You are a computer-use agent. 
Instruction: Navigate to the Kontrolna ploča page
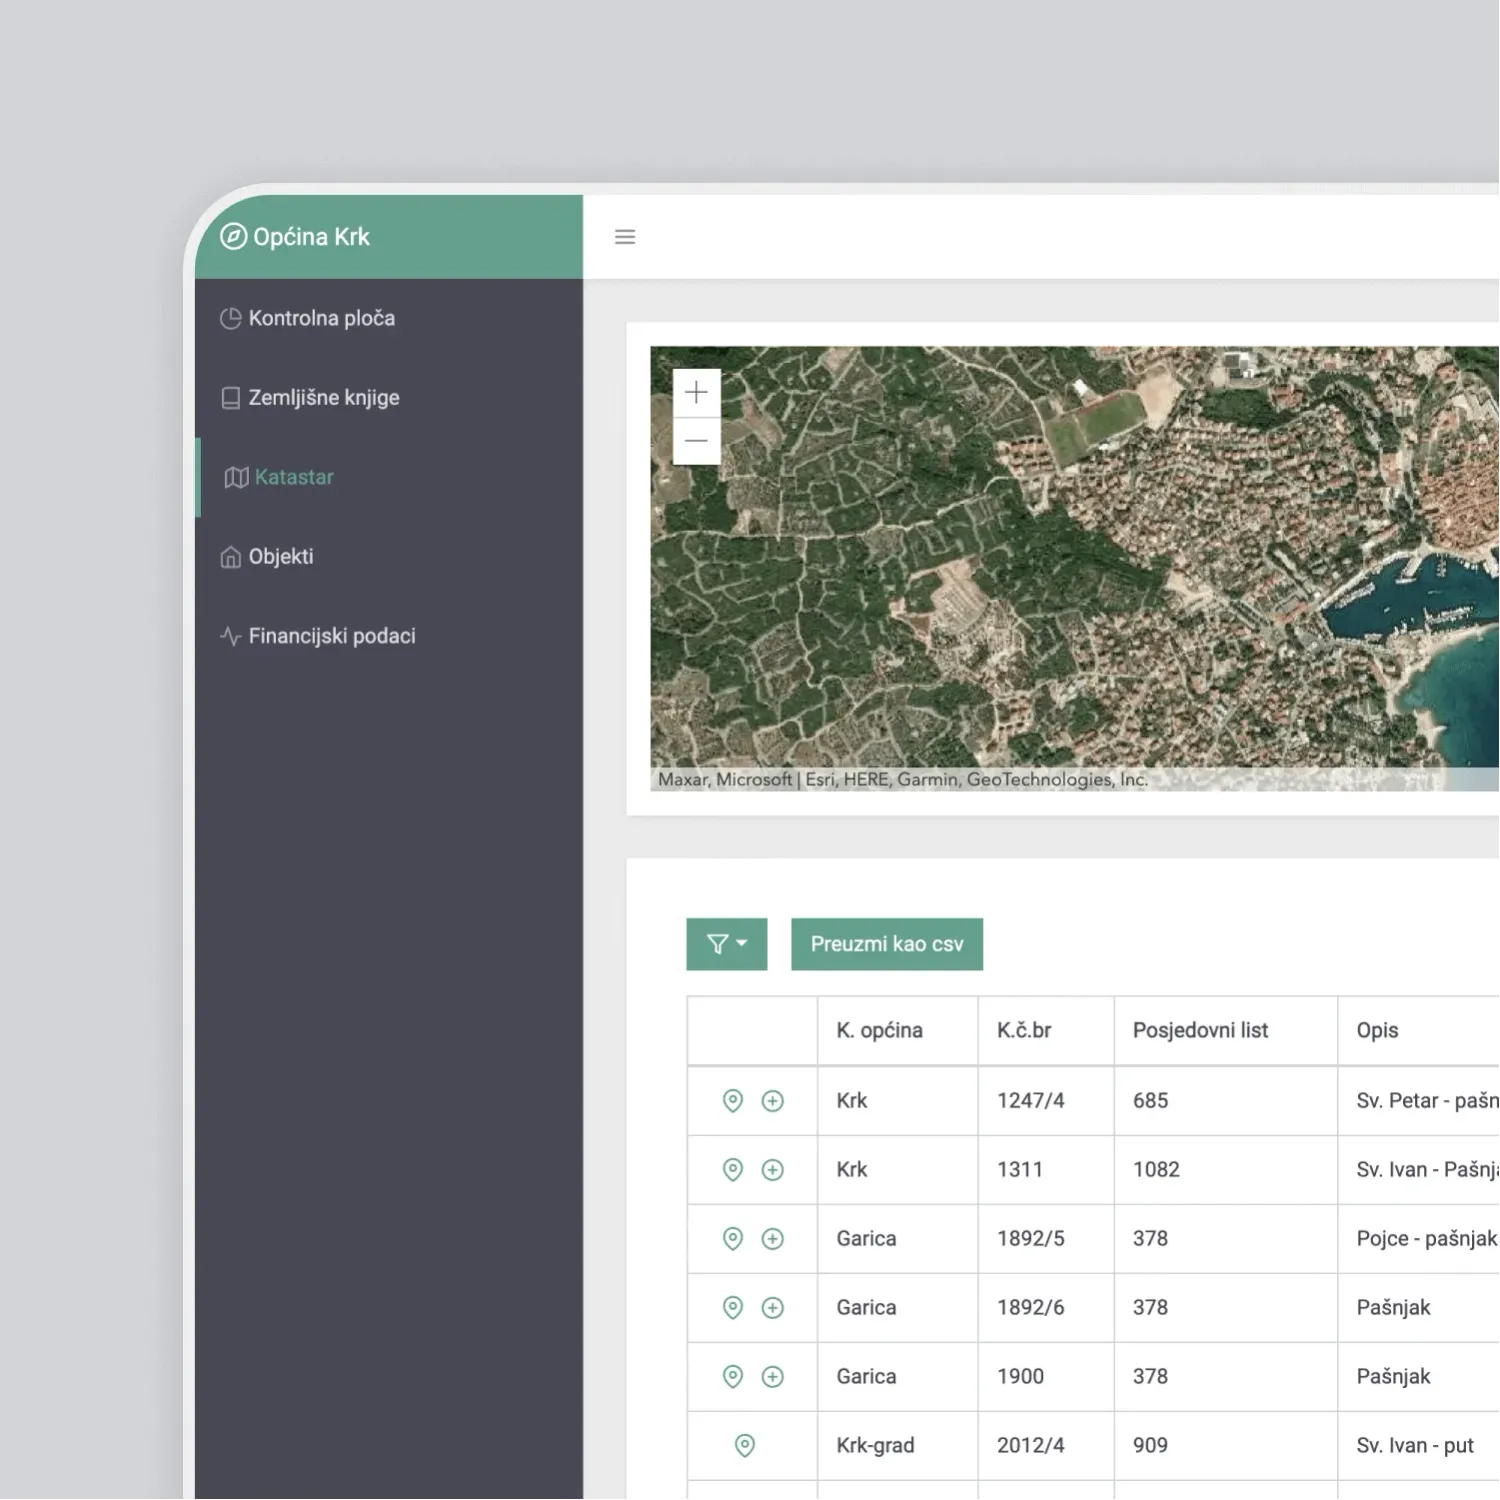[322, 318]
